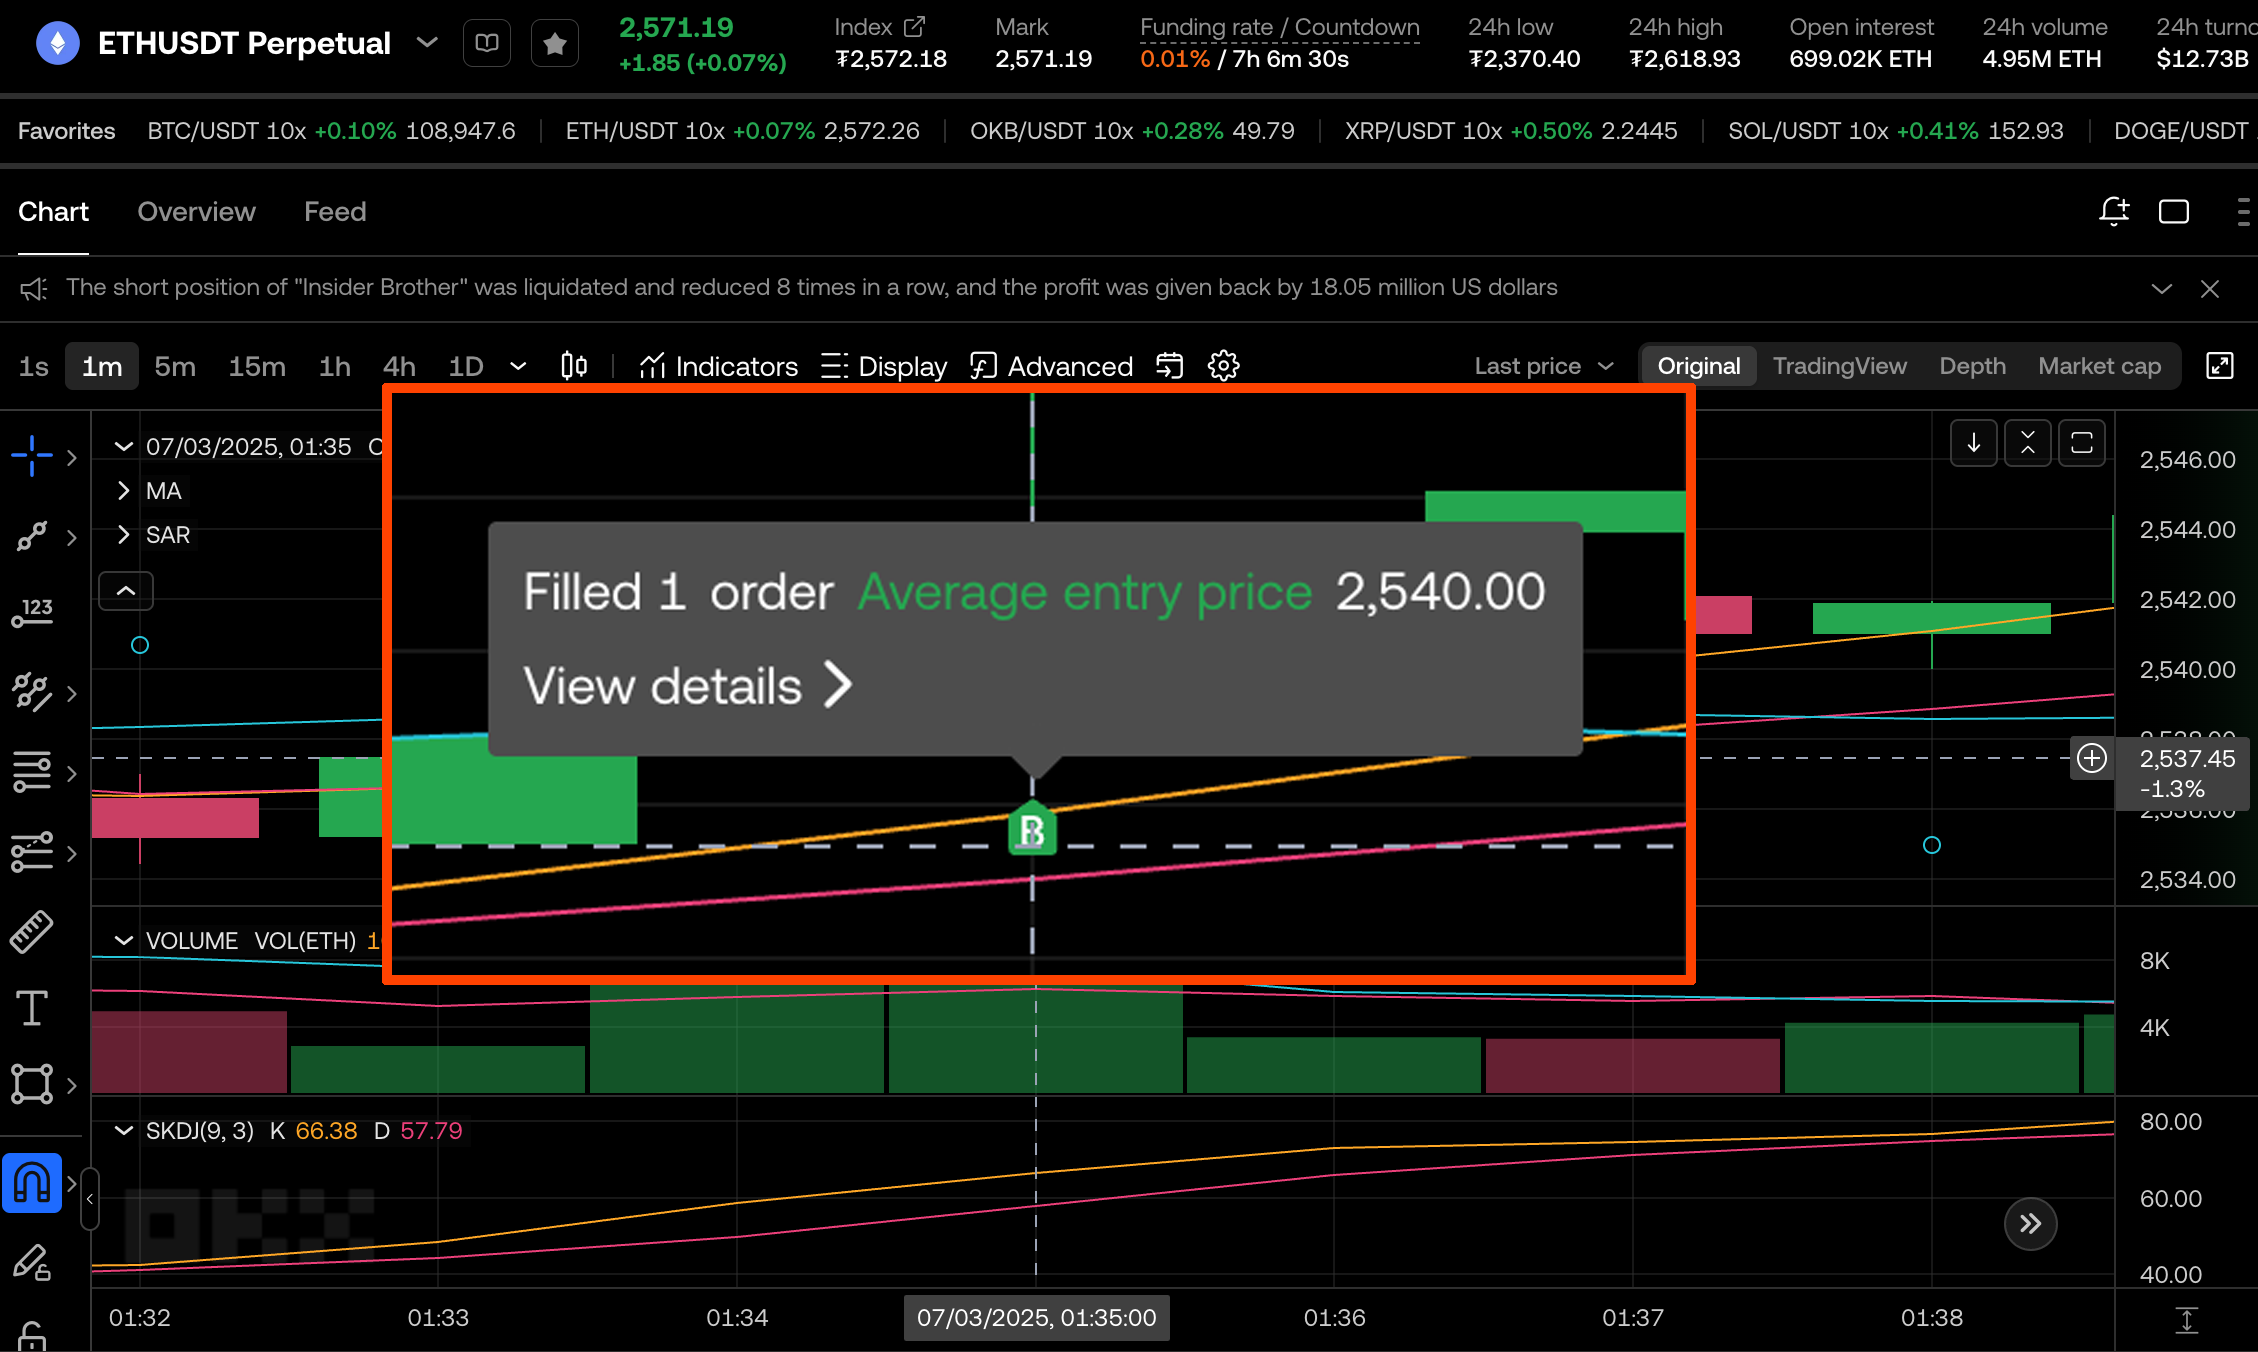2258x1352 pixels.
Task: Open the Indicators menu
Action: pos(718,366)
